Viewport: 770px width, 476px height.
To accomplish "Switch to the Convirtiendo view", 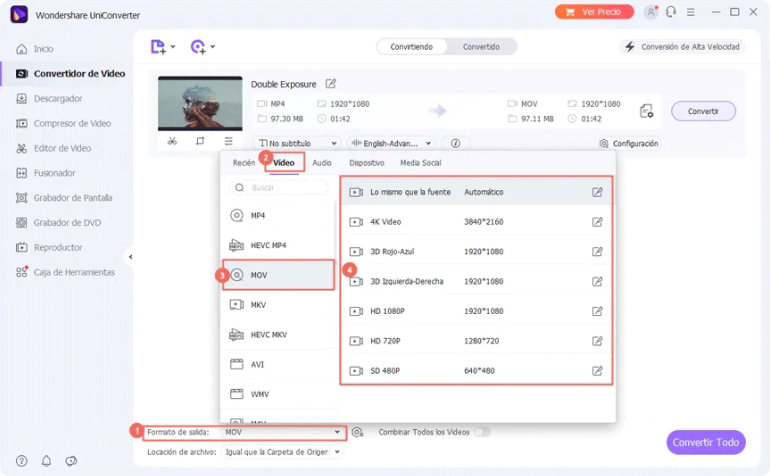I will click(412, 47).
